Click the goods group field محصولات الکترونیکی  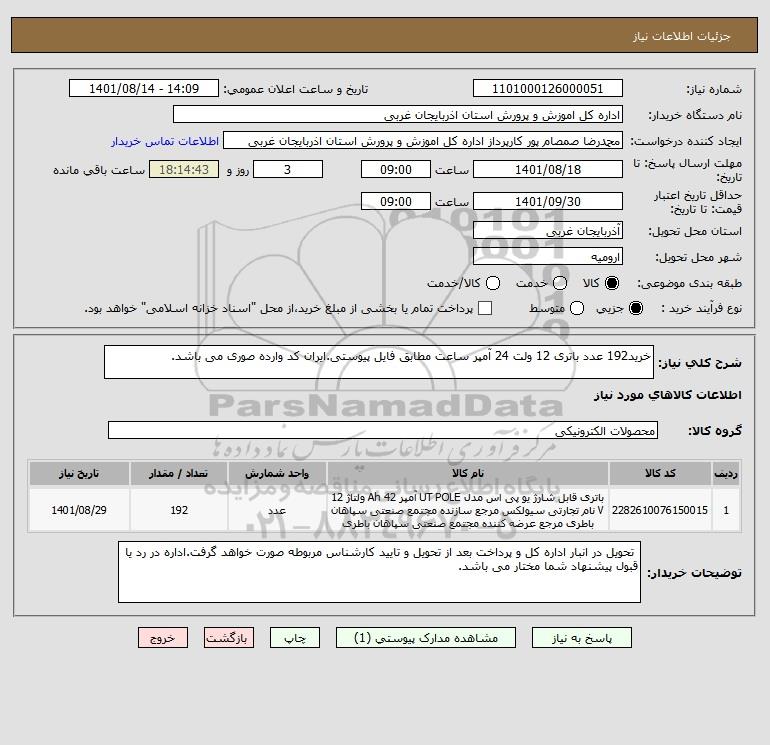coord(383,430)
